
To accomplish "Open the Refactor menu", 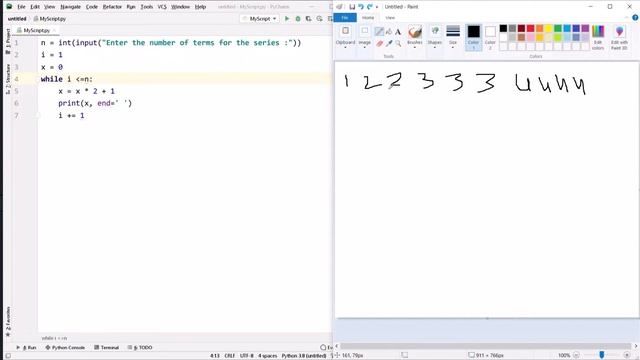I will coord(112,7).
